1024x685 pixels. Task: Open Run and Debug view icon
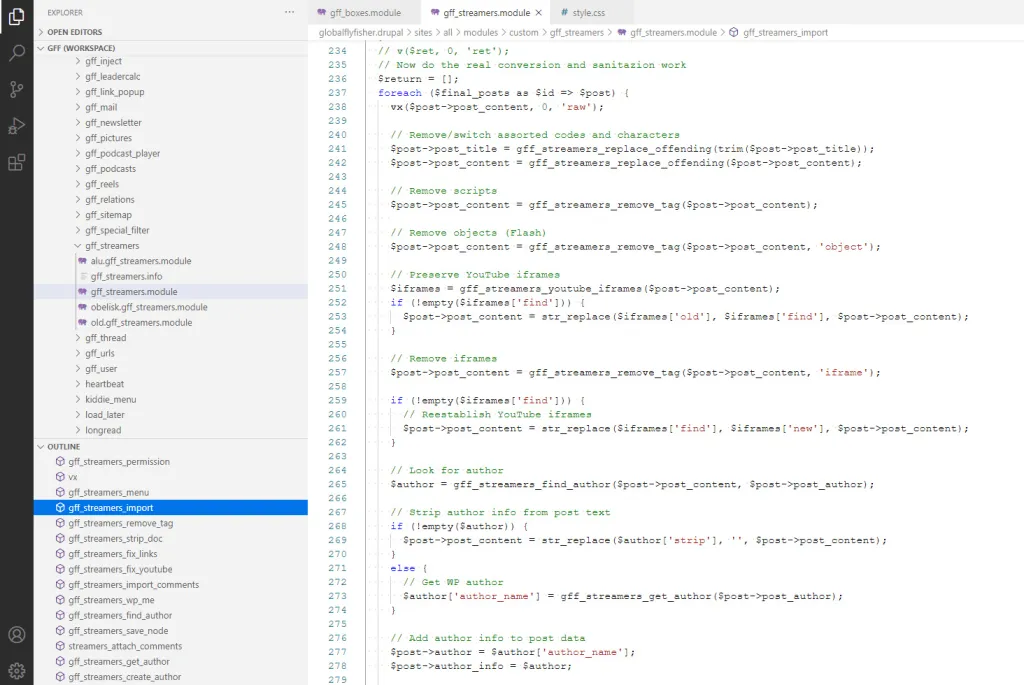point(16,125)
